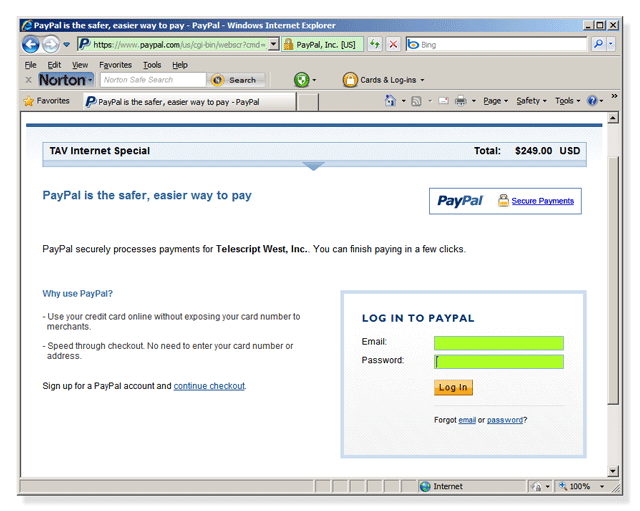
Task: Expand the TAV Internet Special order summary
Action: tap(313, 166)
